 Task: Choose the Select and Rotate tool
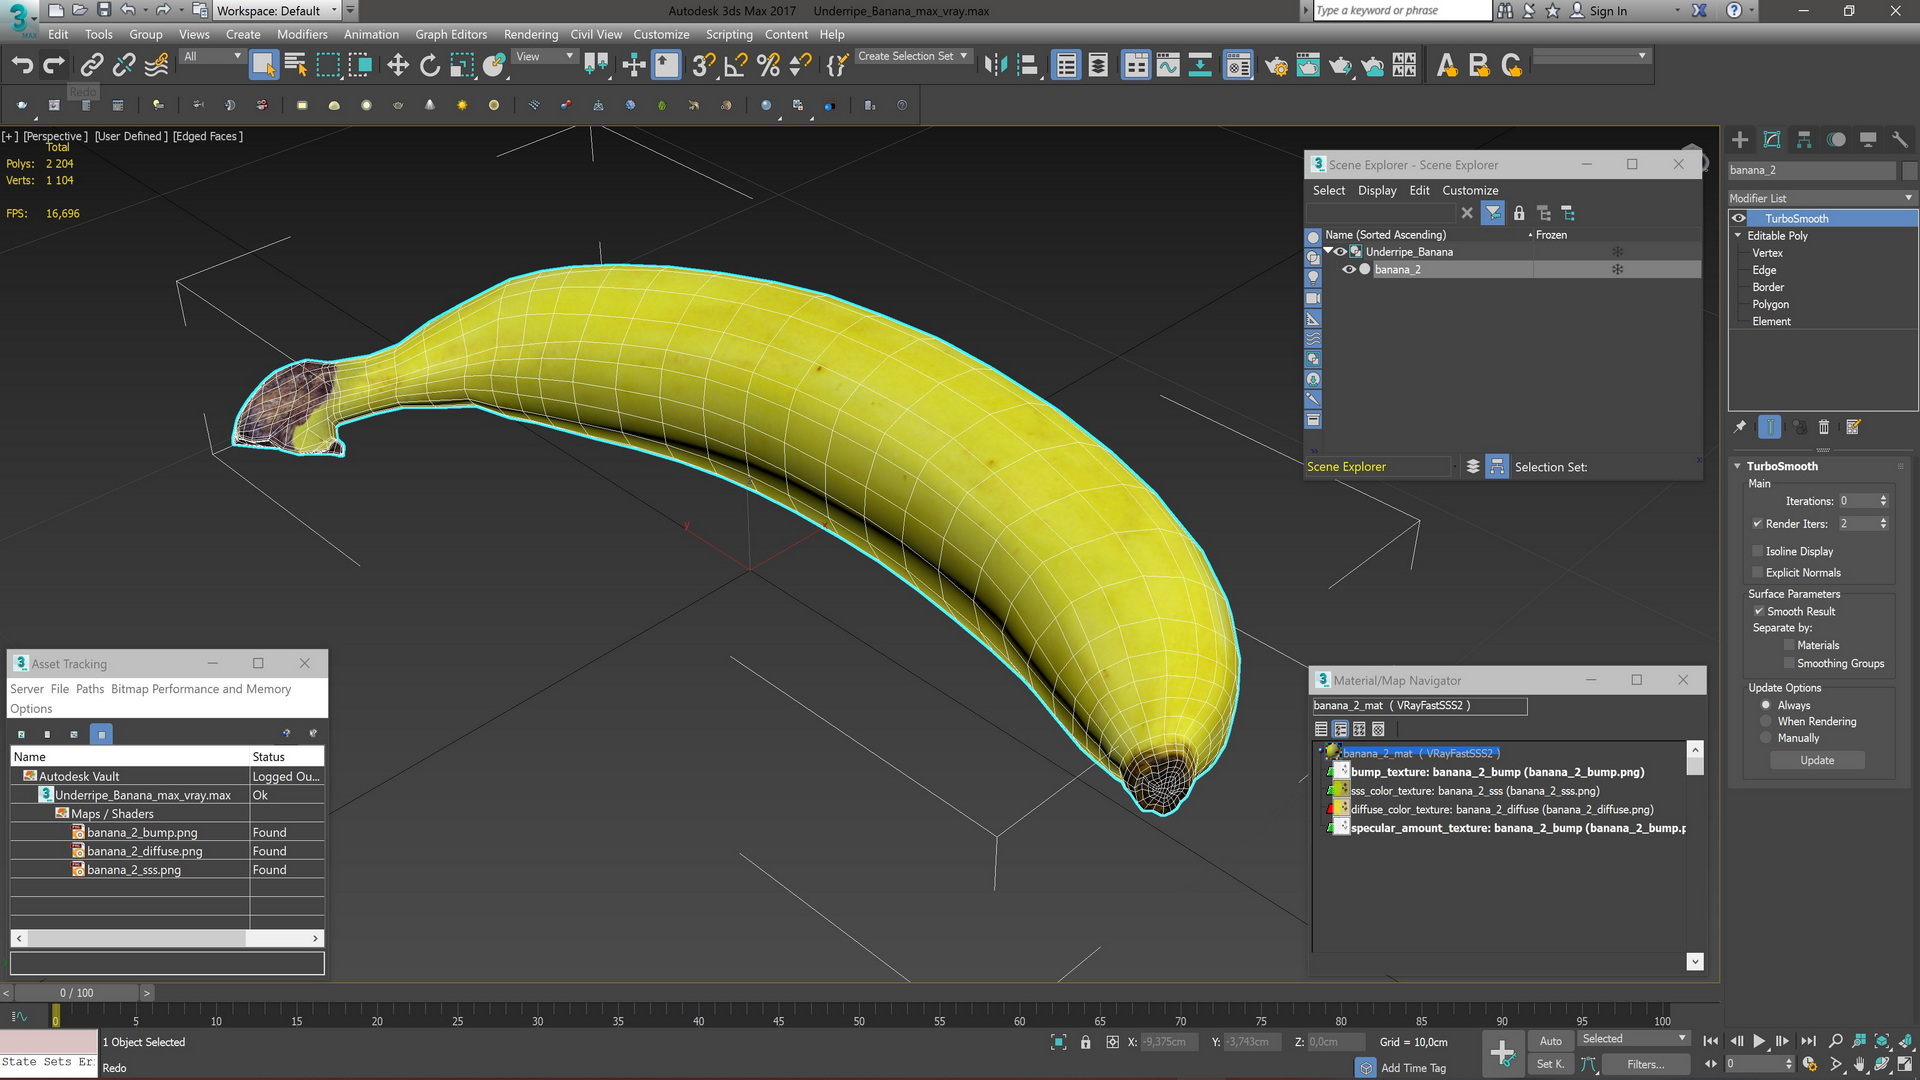(430, 66)
